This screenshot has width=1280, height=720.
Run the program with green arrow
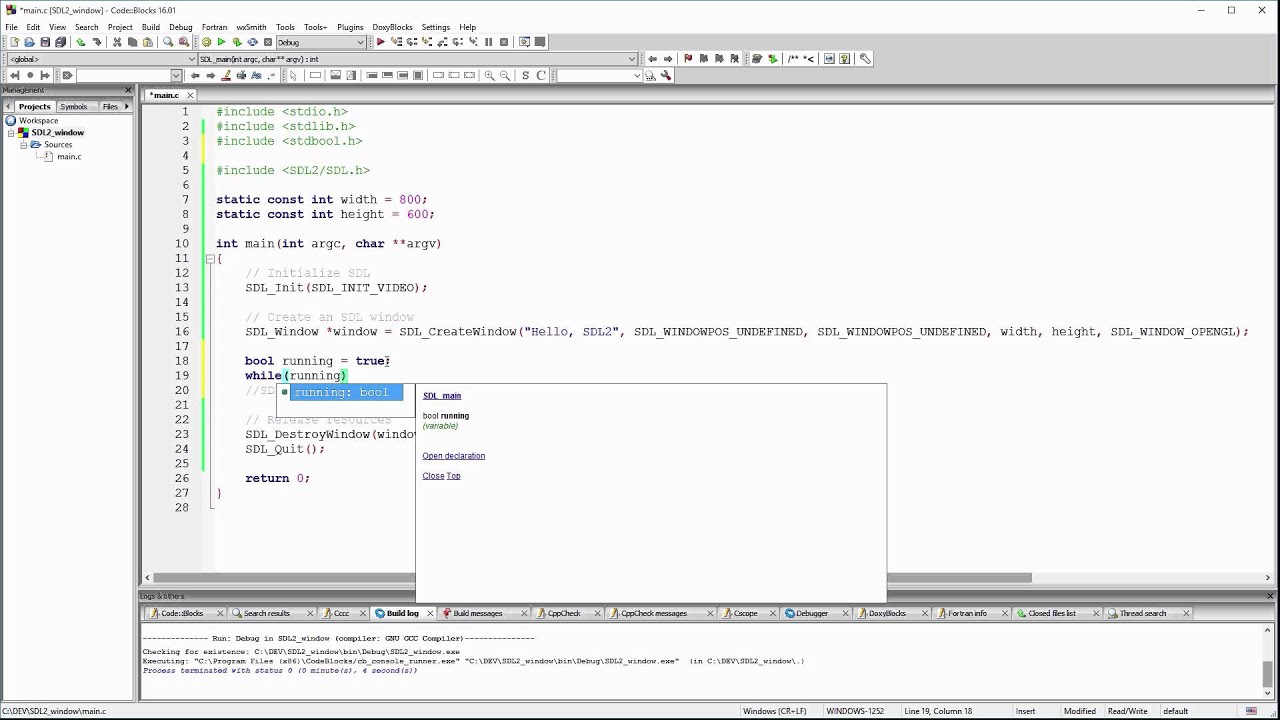[x=221, y=42]
